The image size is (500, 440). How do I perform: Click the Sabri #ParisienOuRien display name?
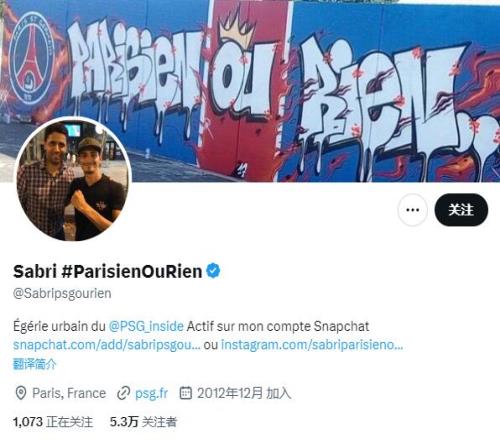(107, 271)
